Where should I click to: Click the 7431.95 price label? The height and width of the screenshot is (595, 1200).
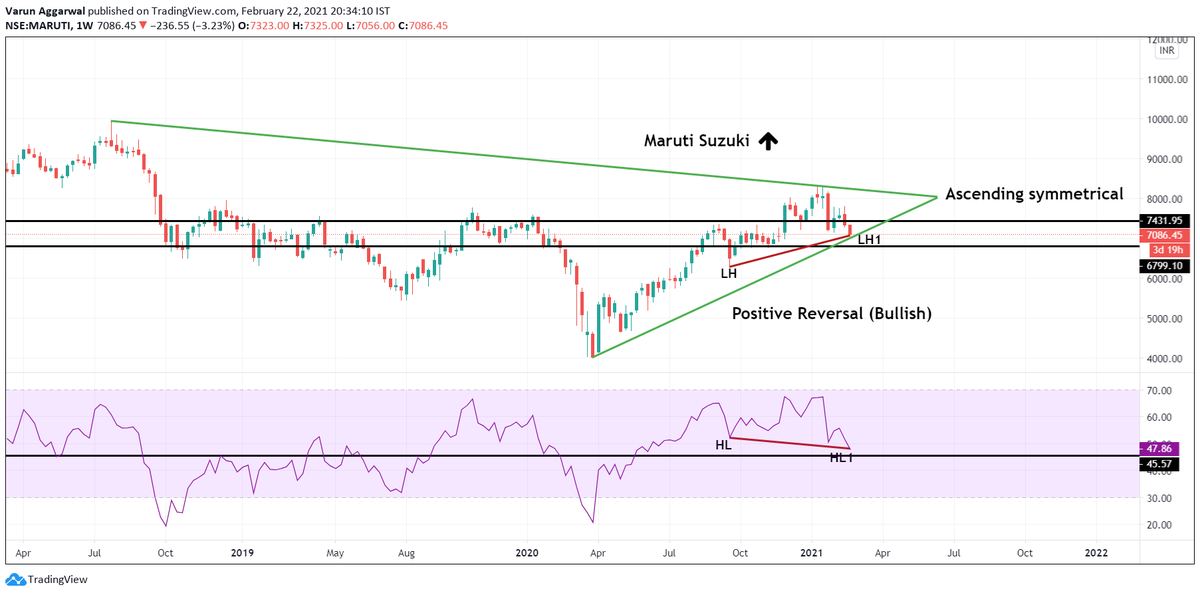coord(1163,220)
